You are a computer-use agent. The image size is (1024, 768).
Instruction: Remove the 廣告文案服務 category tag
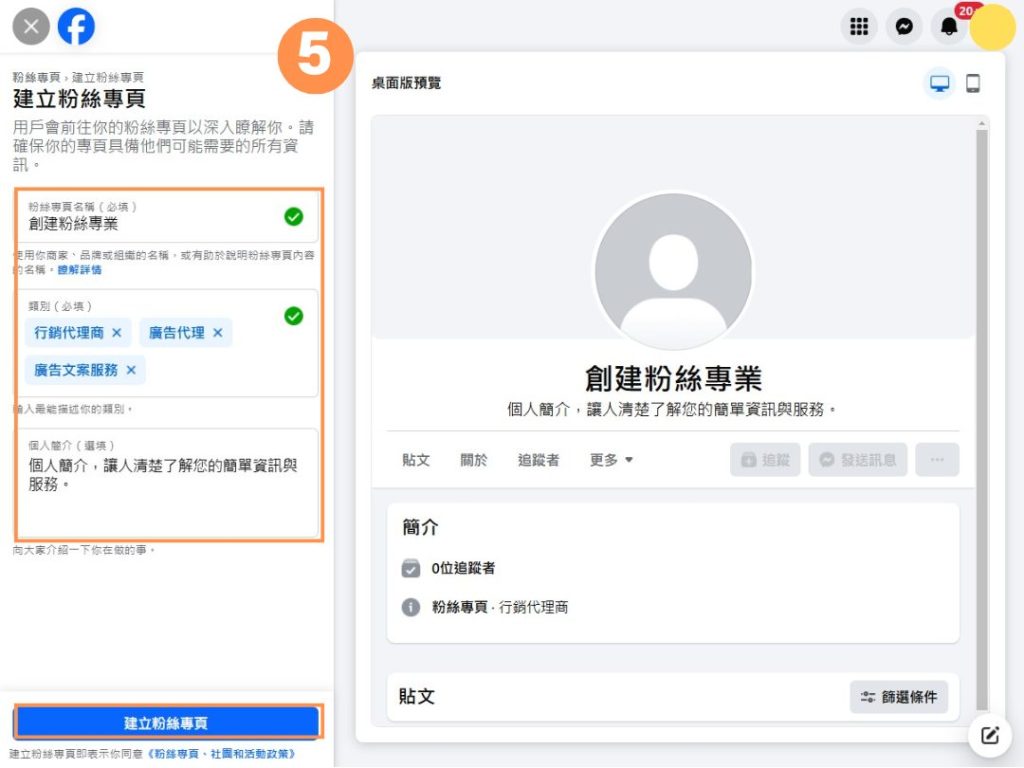click(x=131, y=370)
